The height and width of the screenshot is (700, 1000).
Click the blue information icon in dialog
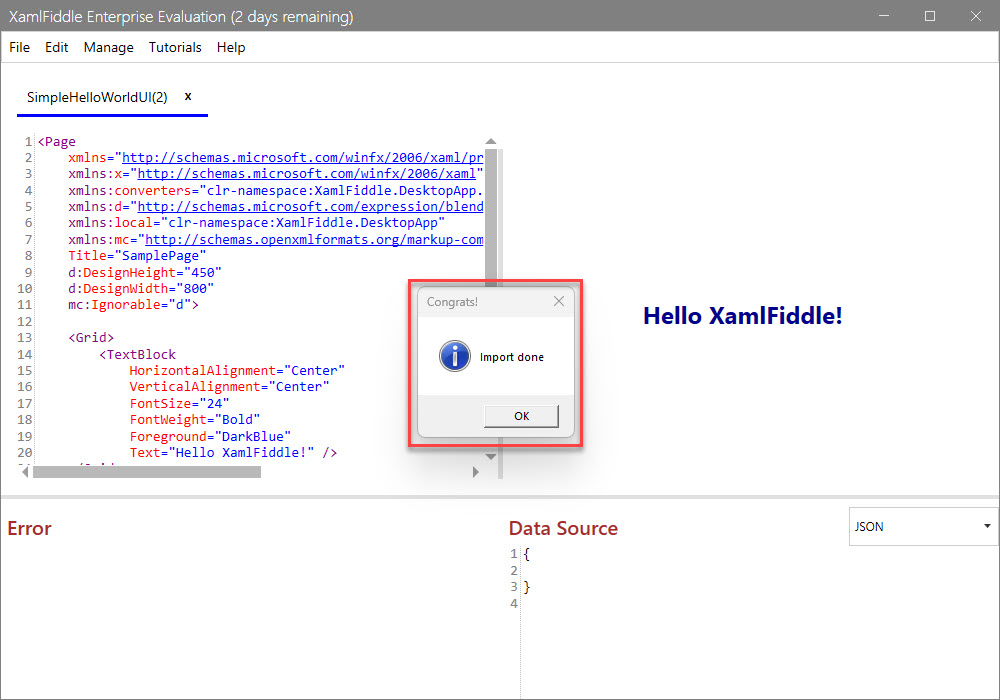click(455, 356)
